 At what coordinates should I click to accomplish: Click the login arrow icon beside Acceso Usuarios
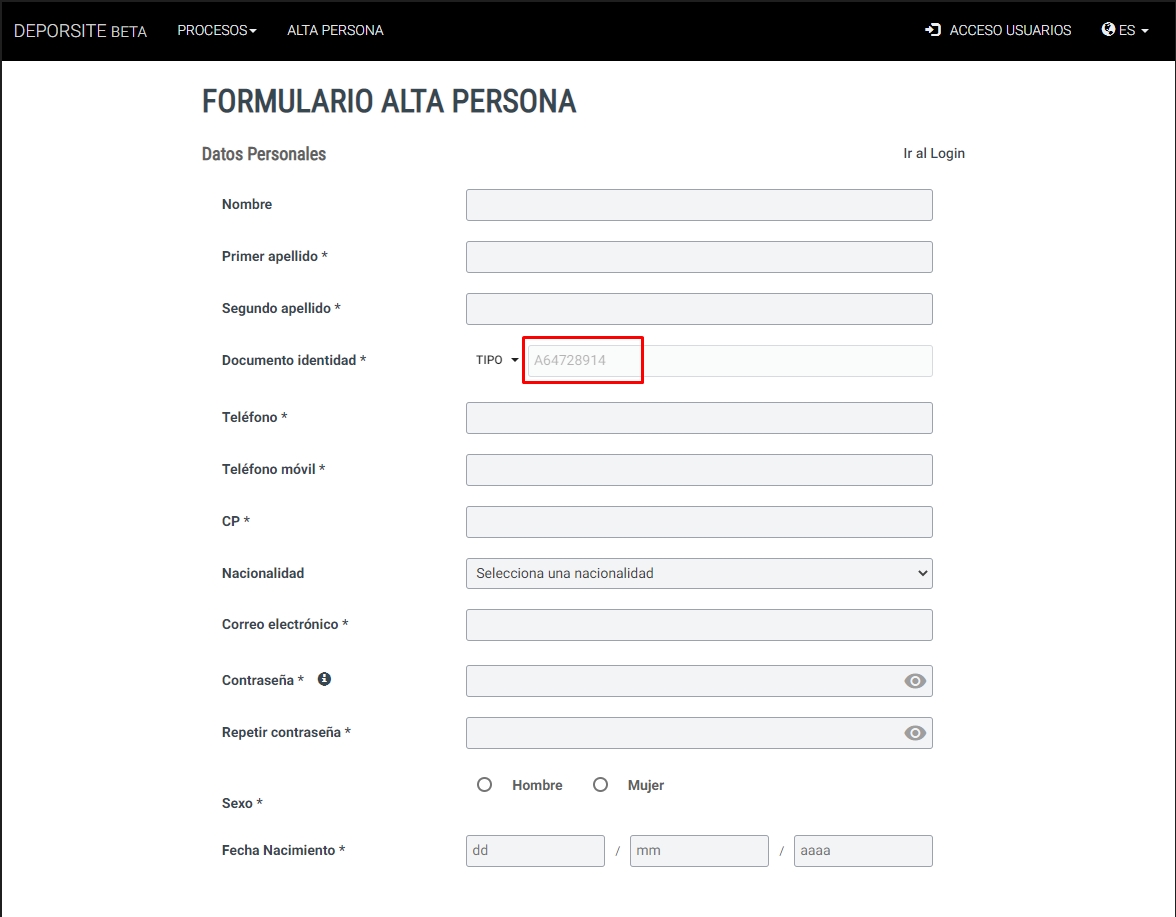[933, 30]
